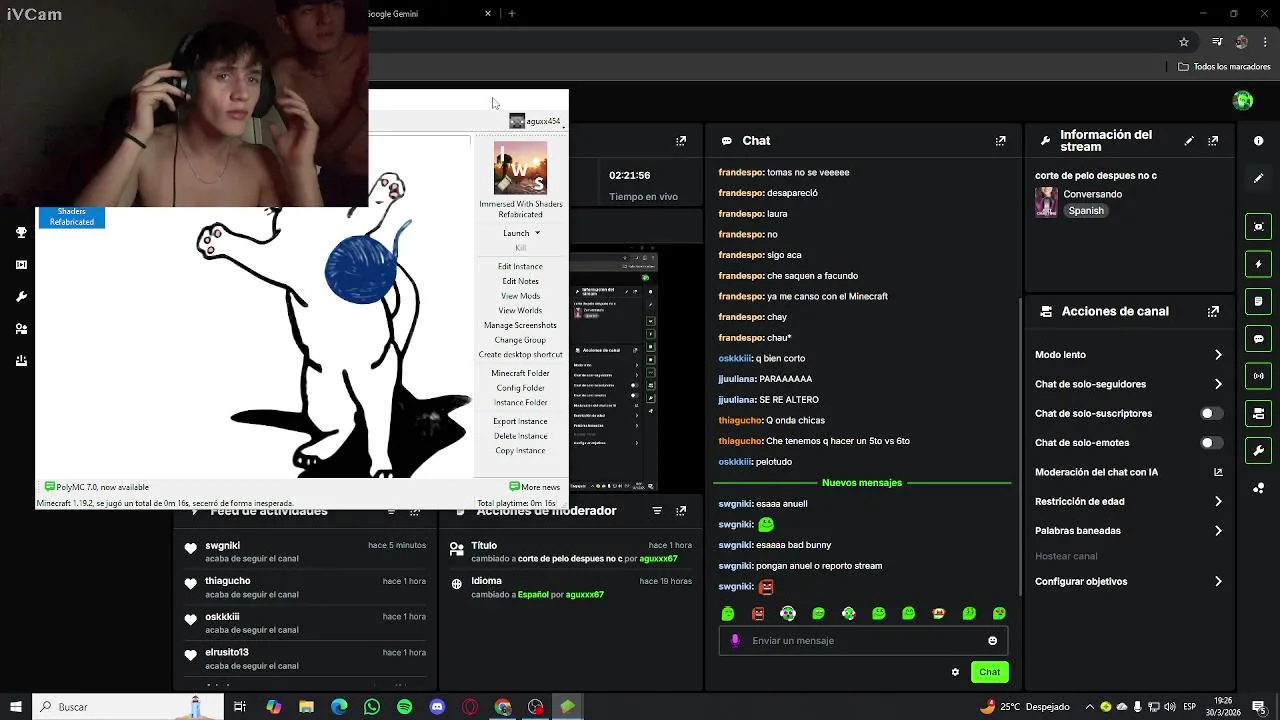This screenshot has height=720, width=1280.
Task: Expand Configurar objetivos options
Action: pyautogui.click(x=1218, y=581)
